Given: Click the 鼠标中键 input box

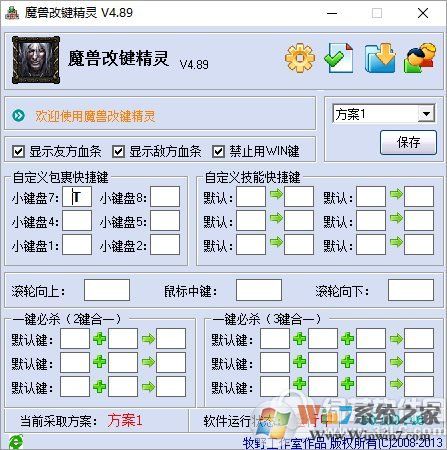Looking at the screenshot, I should (259, 290).
